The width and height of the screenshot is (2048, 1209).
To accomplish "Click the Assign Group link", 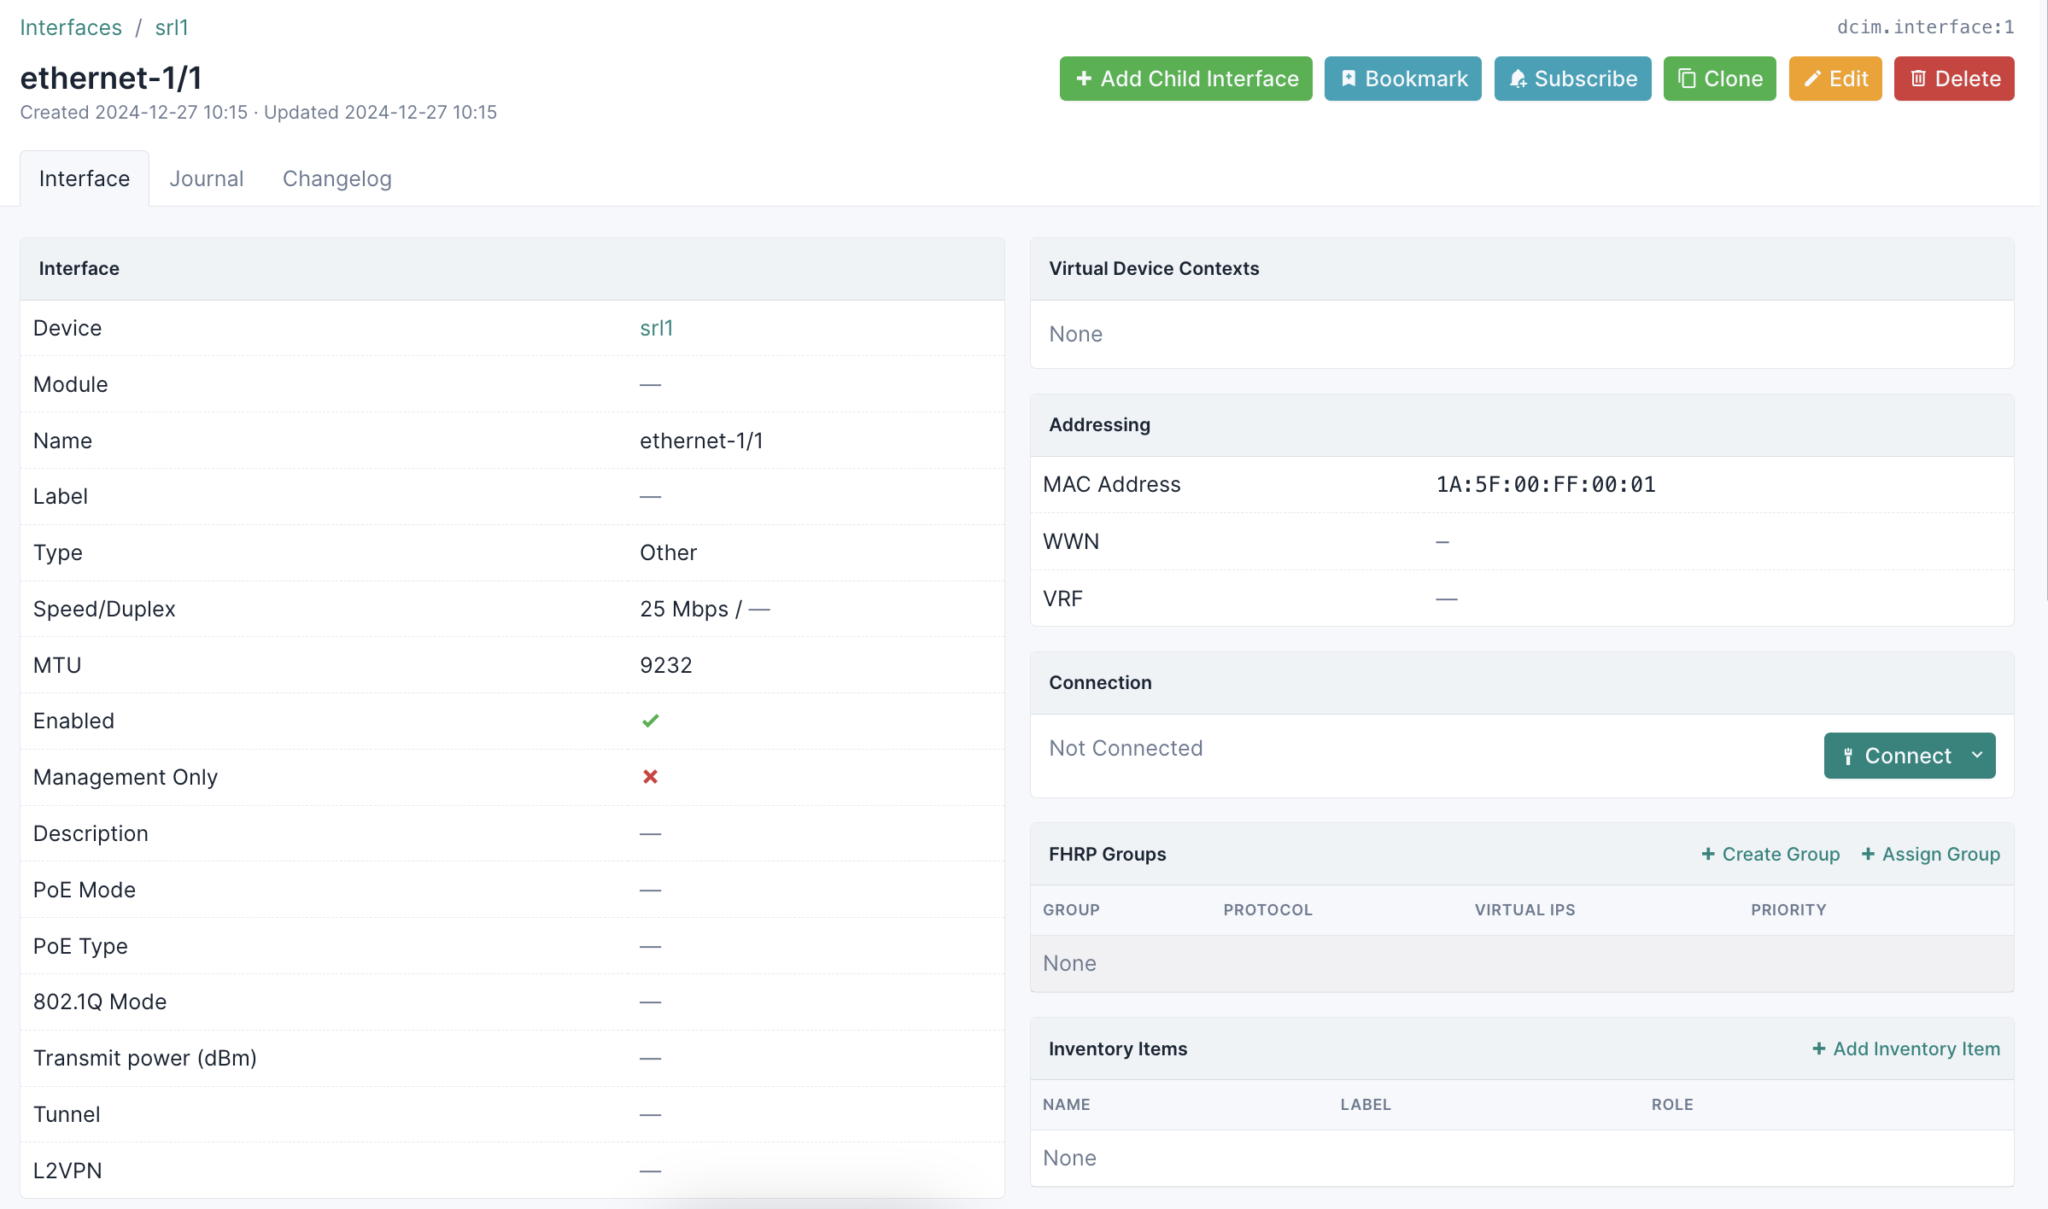I will pos(1930,854).
